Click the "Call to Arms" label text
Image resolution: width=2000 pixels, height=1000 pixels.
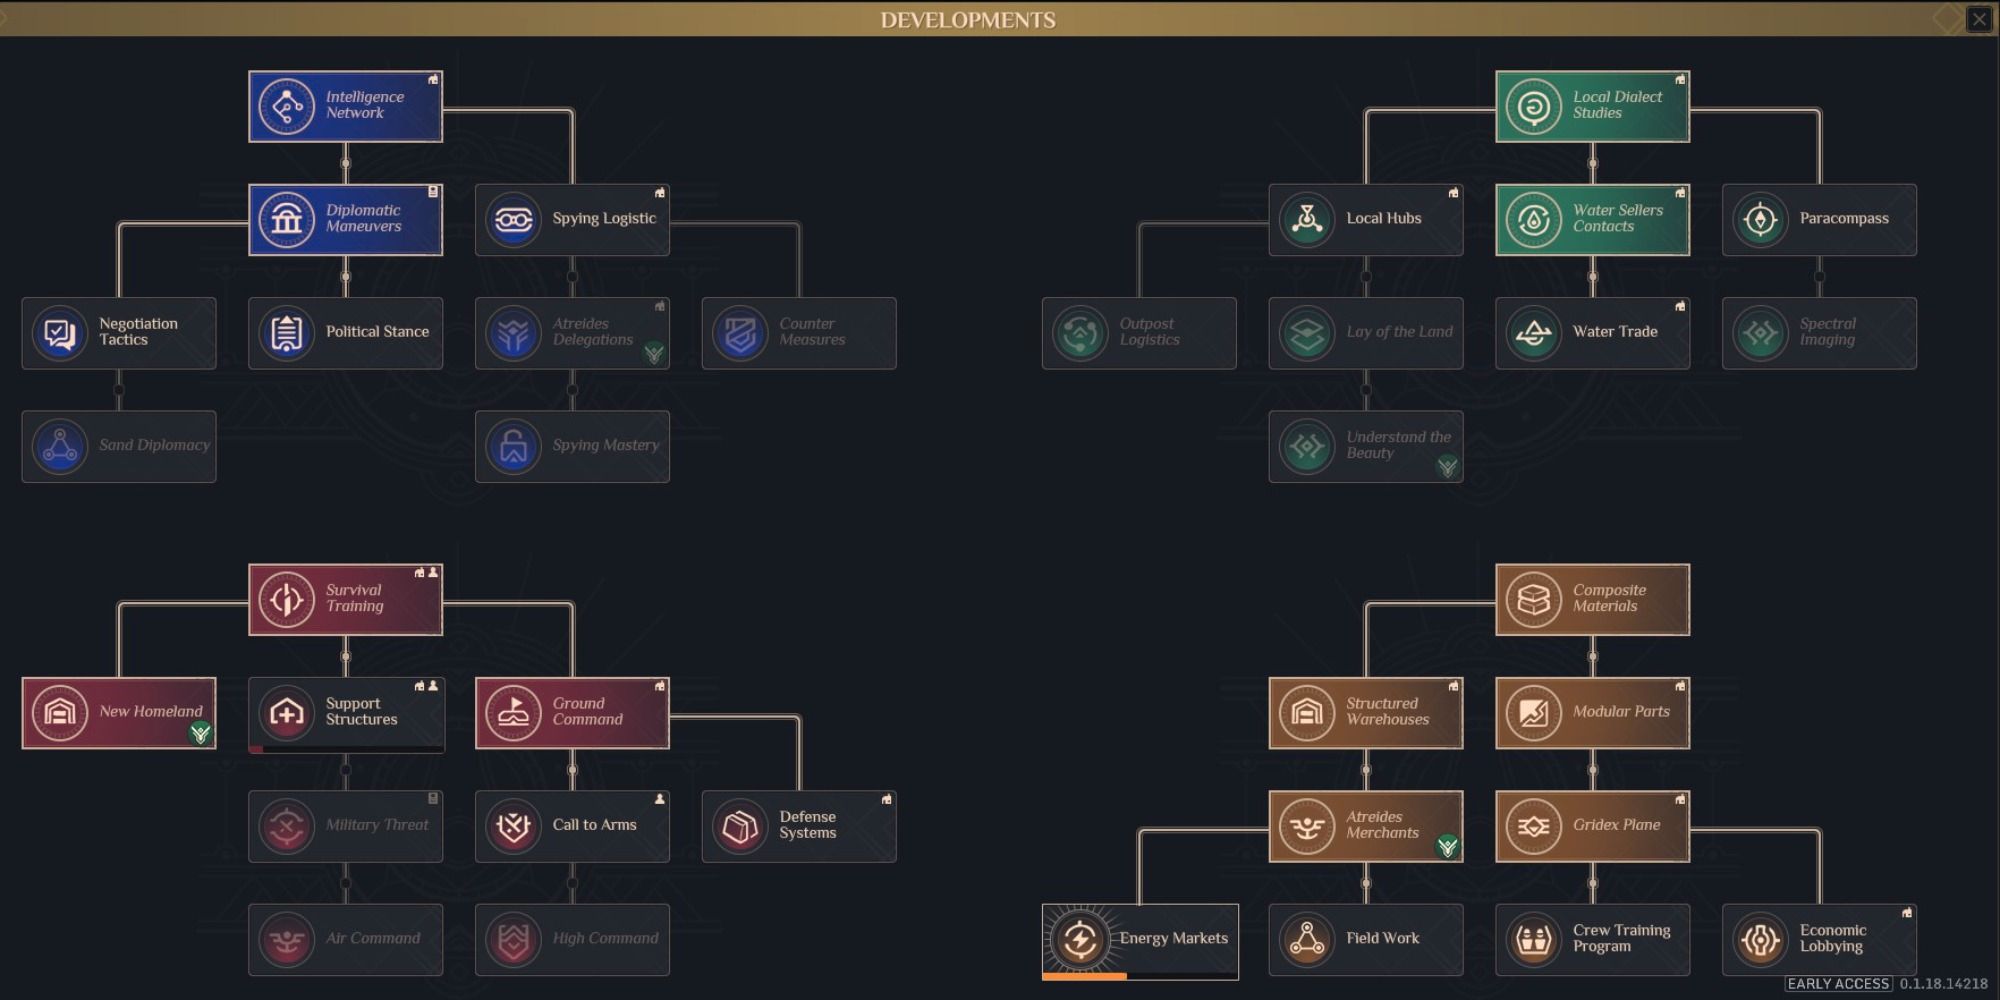point(594,825)
